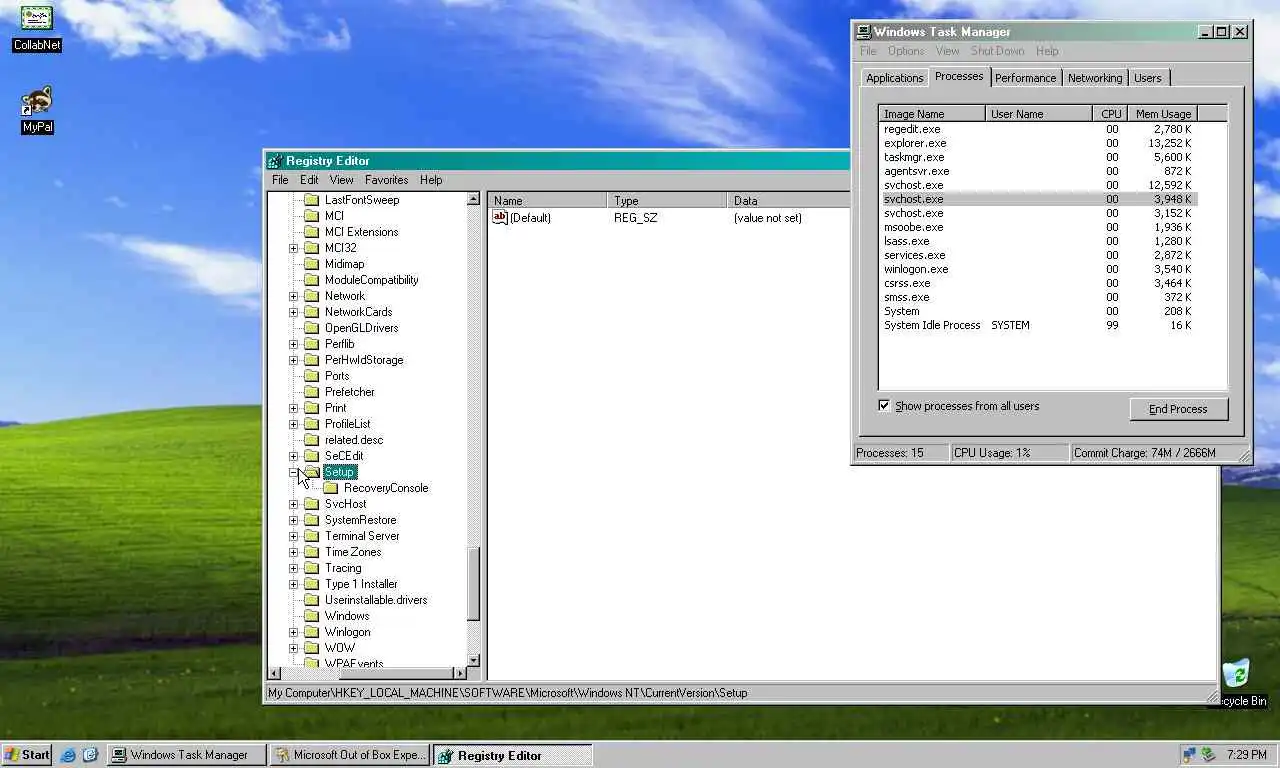The width and height of the screenshot is (1280, 768).
Task: Click the Task Manager title bar icon
Action: (x=864, y=32)
